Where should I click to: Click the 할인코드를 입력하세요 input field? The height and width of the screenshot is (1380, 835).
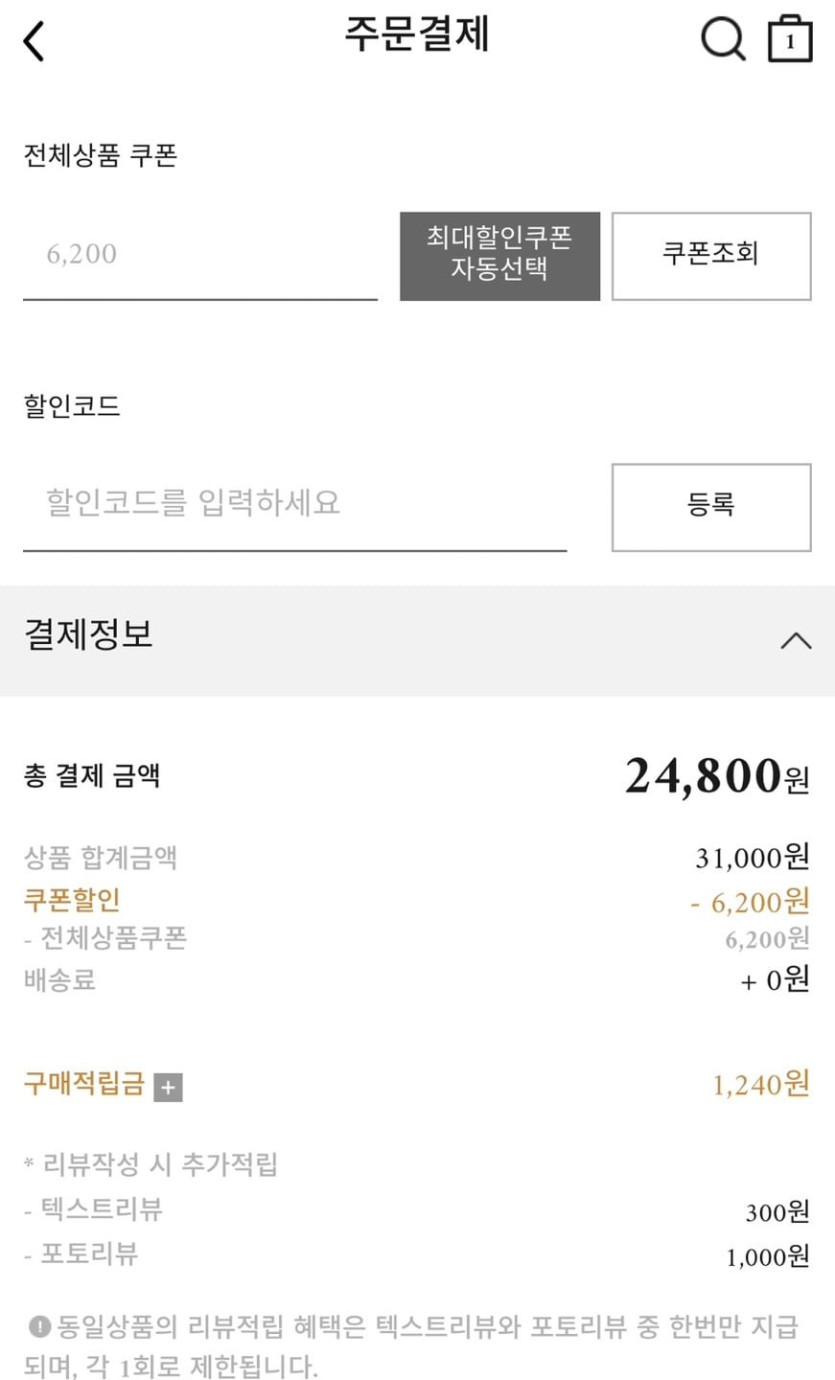[x=294, y=503]
